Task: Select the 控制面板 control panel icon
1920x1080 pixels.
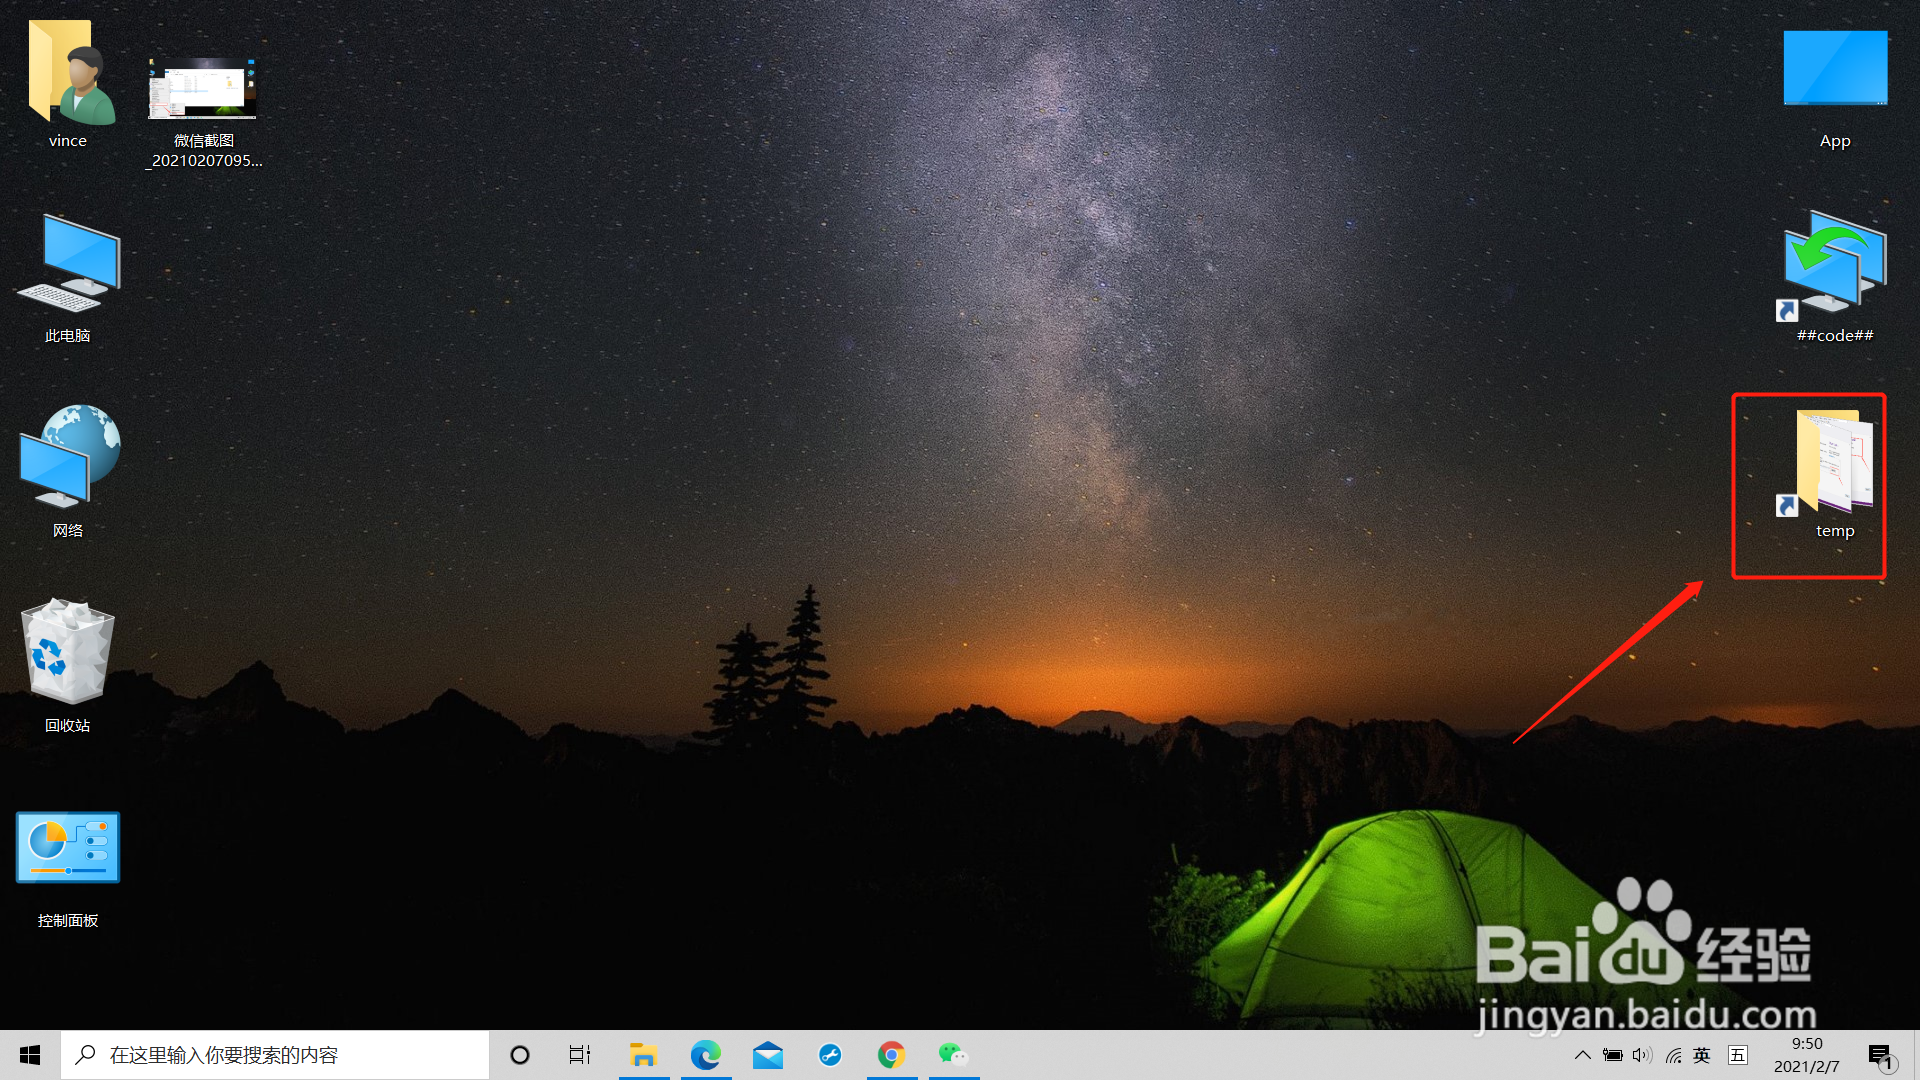Action: tap(68, 848)
